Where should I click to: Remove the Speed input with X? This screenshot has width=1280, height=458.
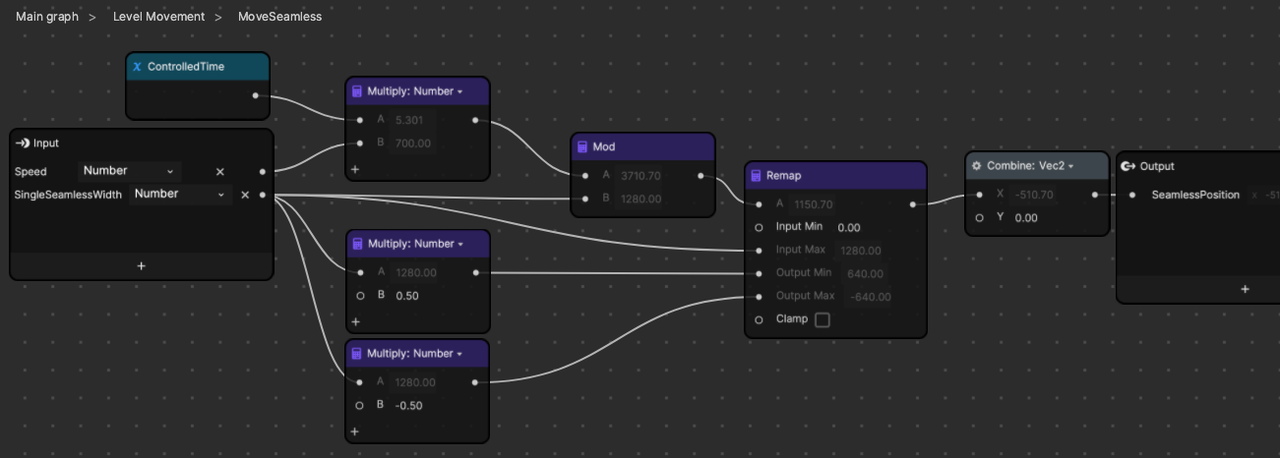click(x=220, y=171)
